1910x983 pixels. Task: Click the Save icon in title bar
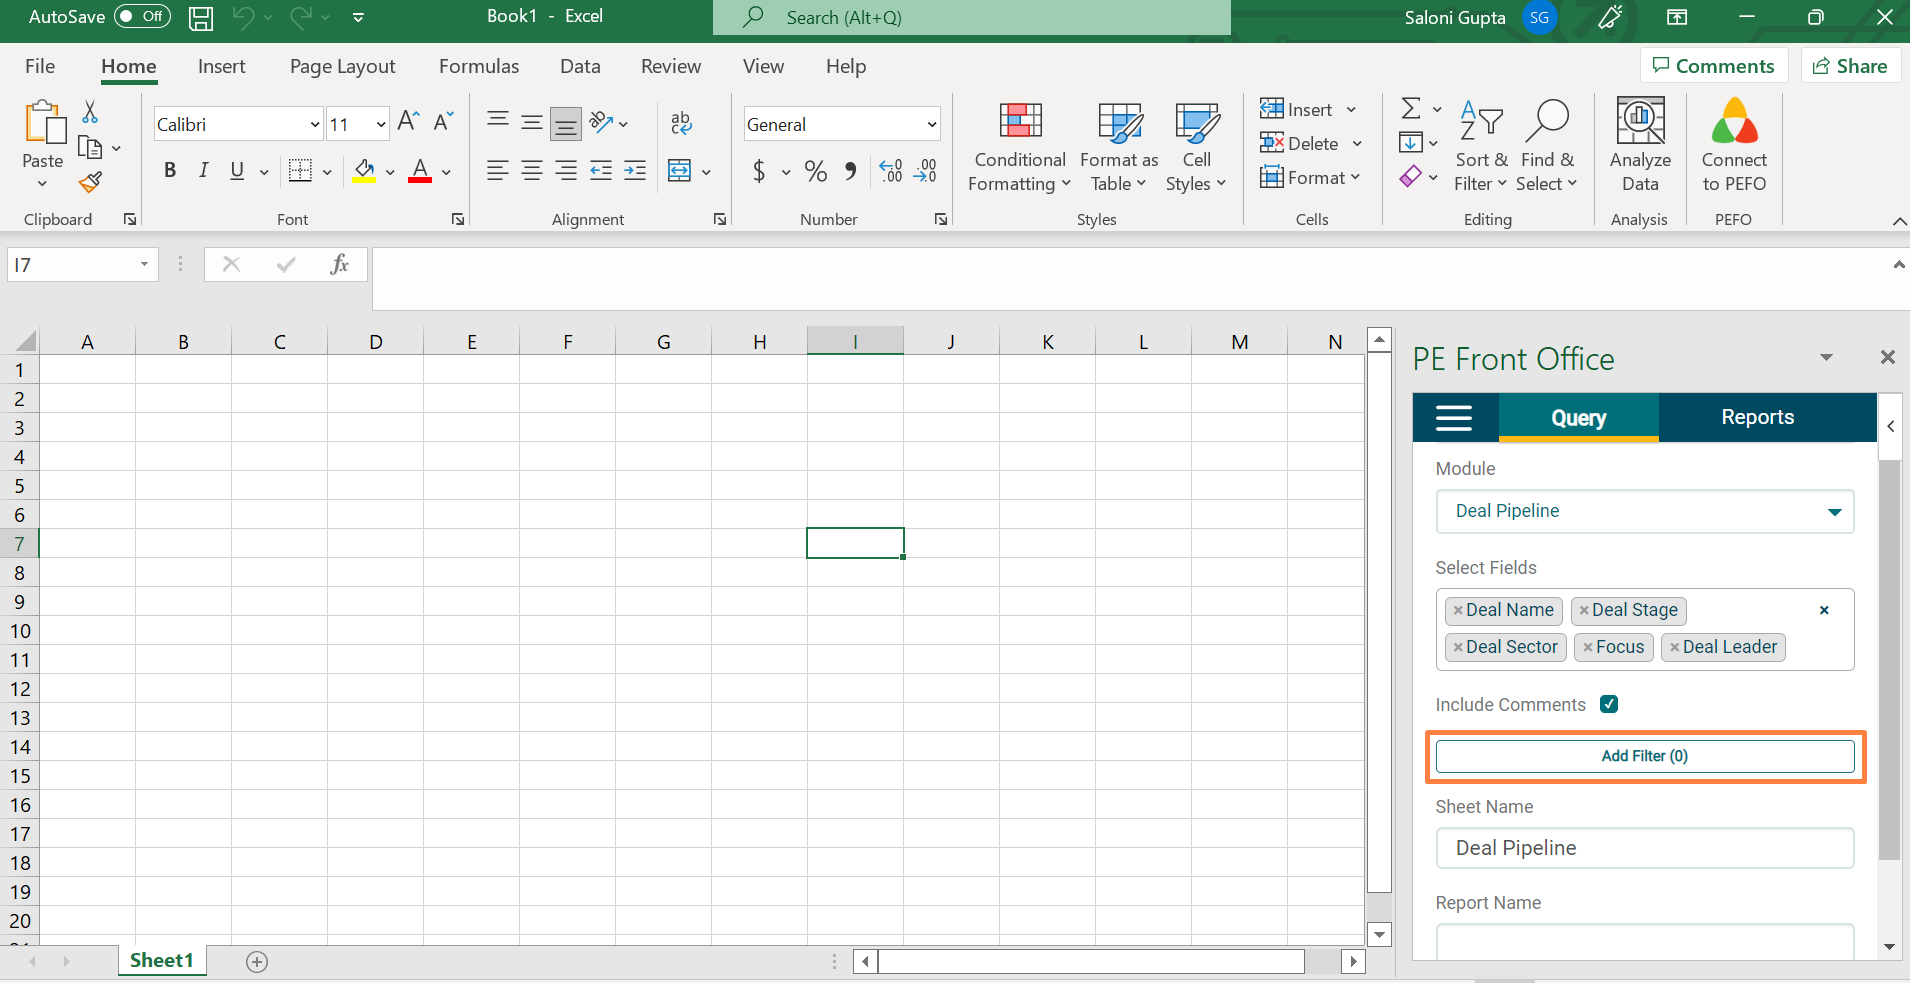201,17
